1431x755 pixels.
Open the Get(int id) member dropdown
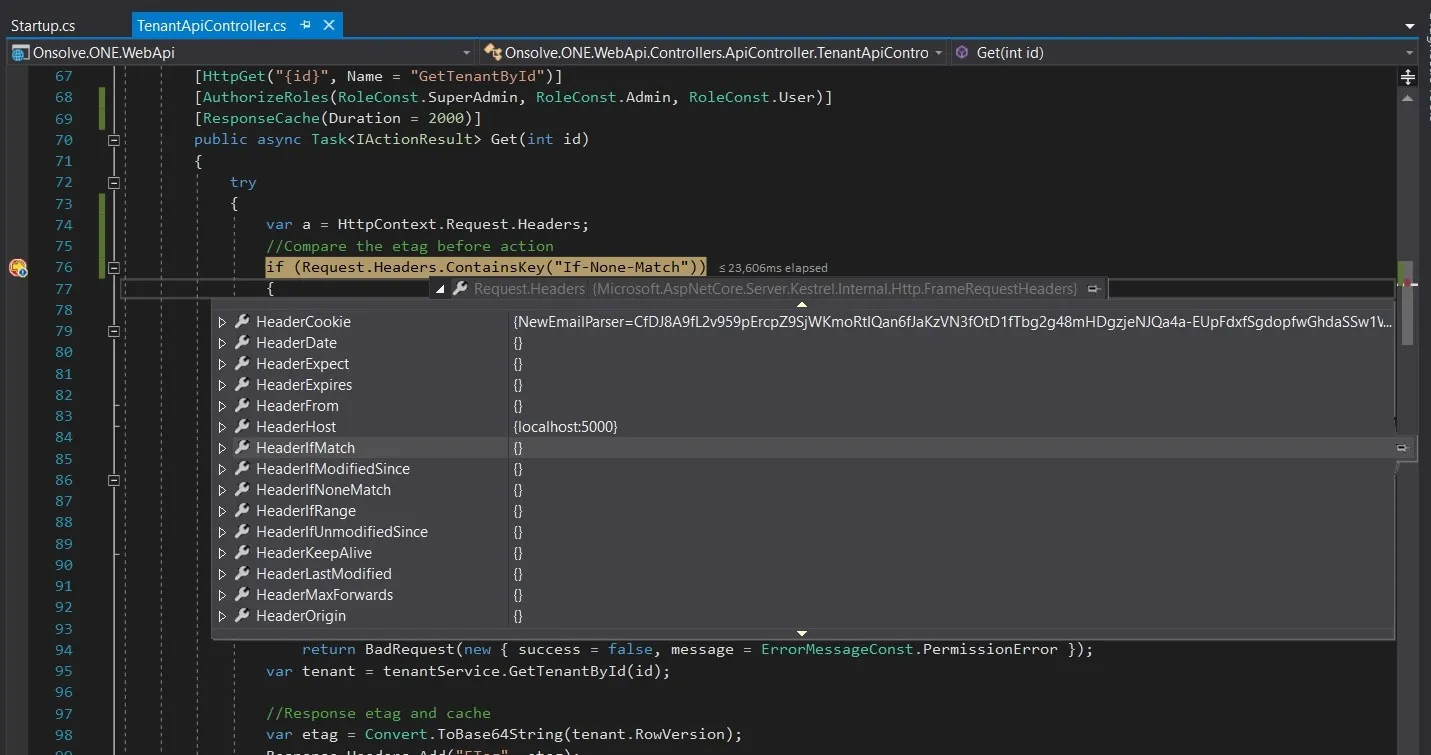(1410, 53)
